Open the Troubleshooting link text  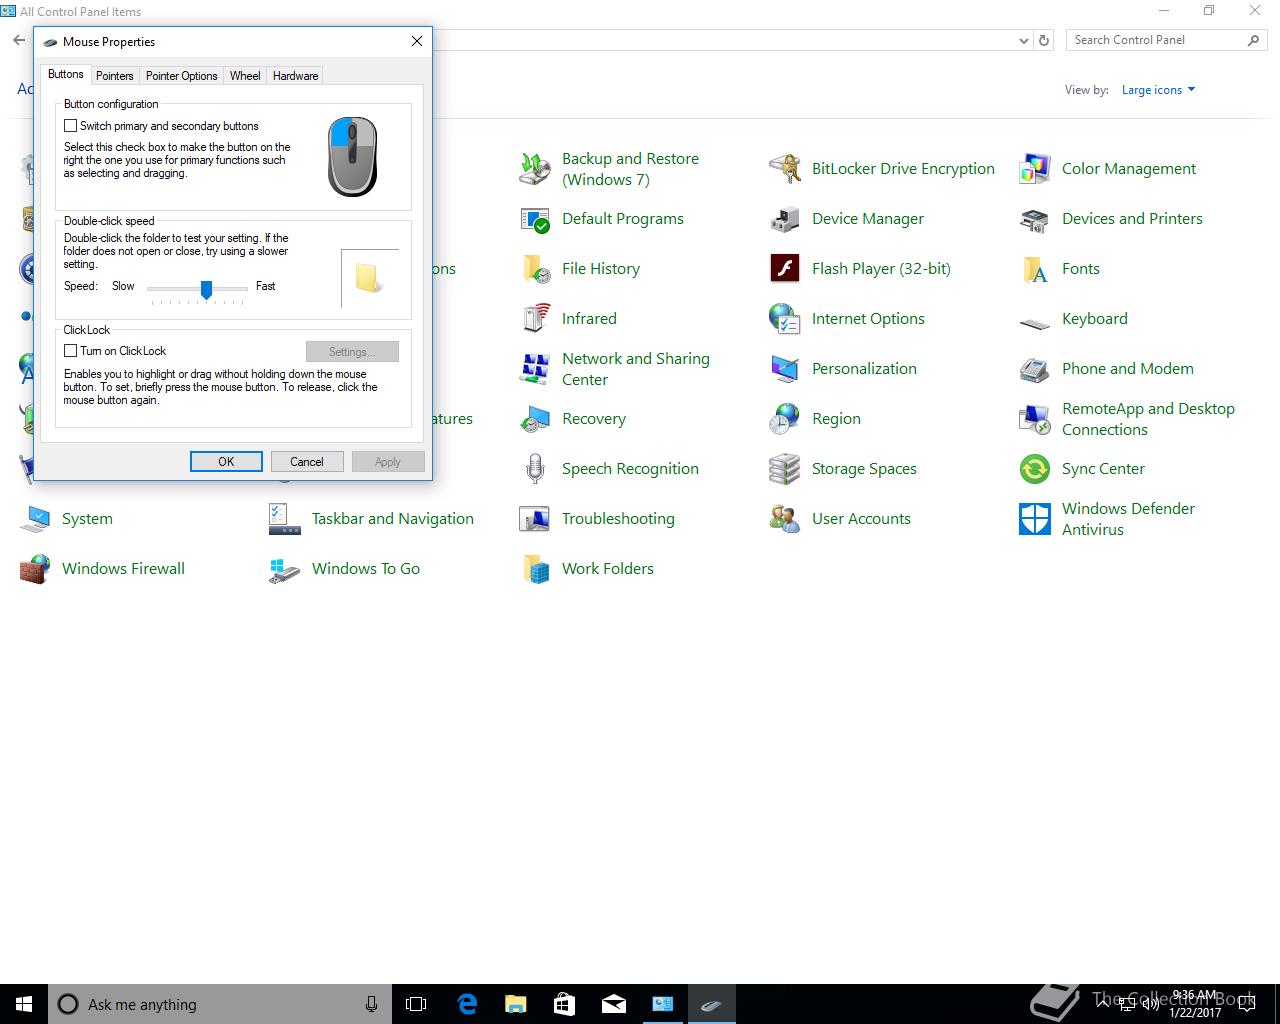pos(618,519)
